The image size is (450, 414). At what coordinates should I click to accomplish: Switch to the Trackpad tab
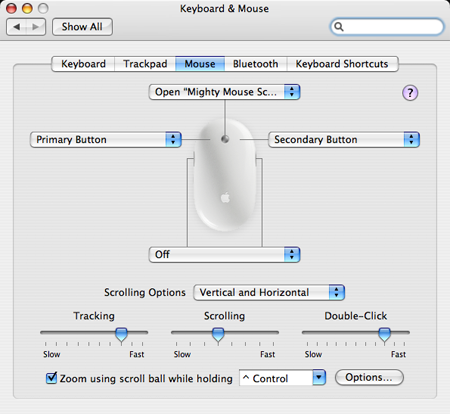coord(145,64)
